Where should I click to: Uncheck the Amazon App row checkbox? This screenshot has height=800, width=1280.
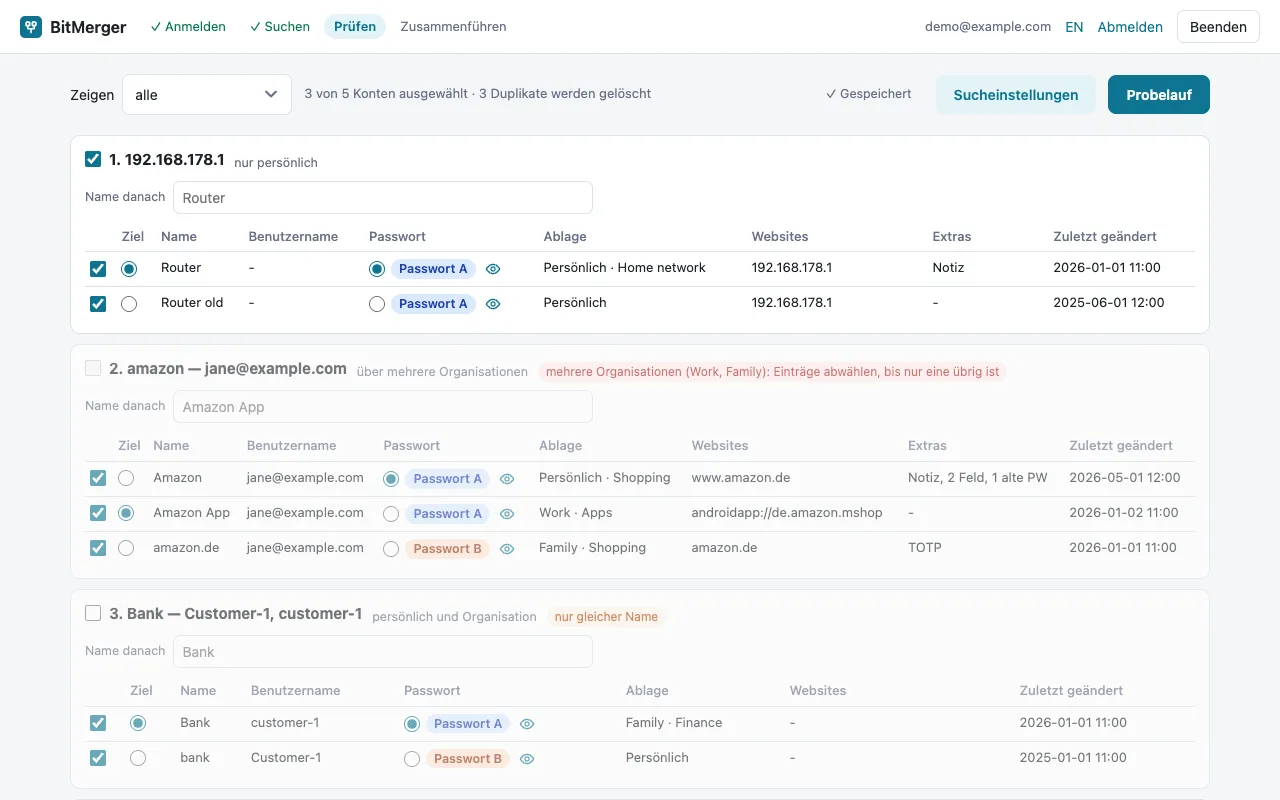(98, 513)
